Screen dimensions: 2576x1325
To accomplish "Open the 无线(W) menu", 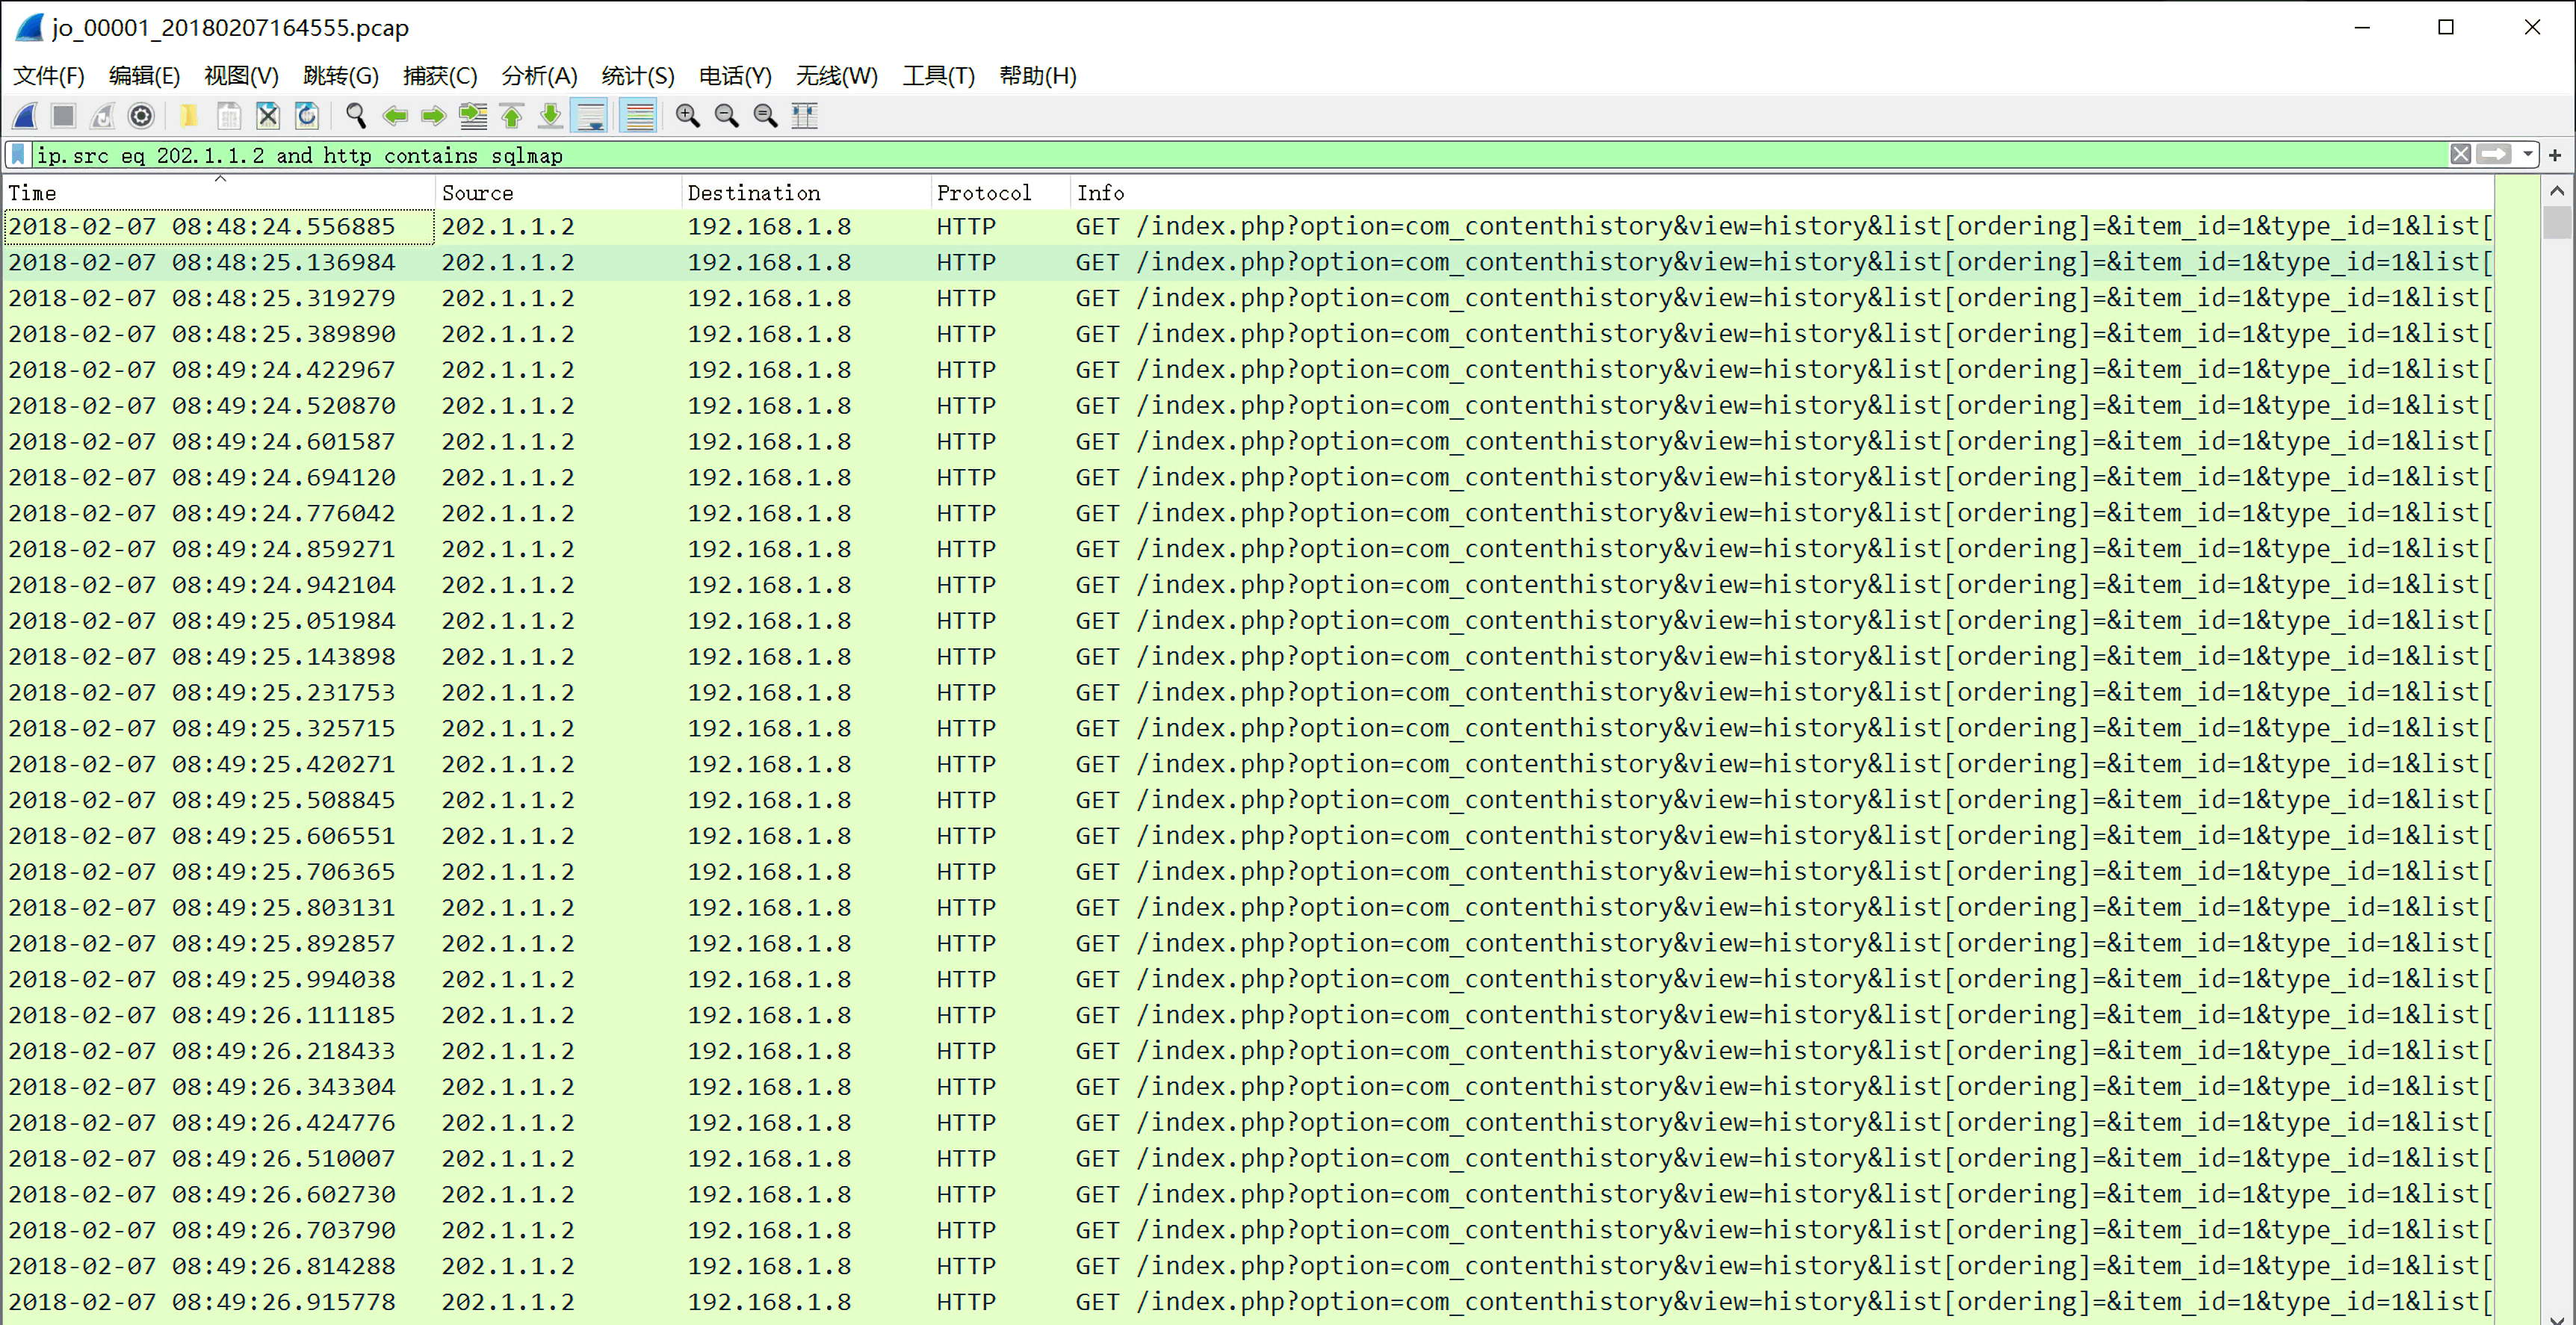I will pos(837,76).
